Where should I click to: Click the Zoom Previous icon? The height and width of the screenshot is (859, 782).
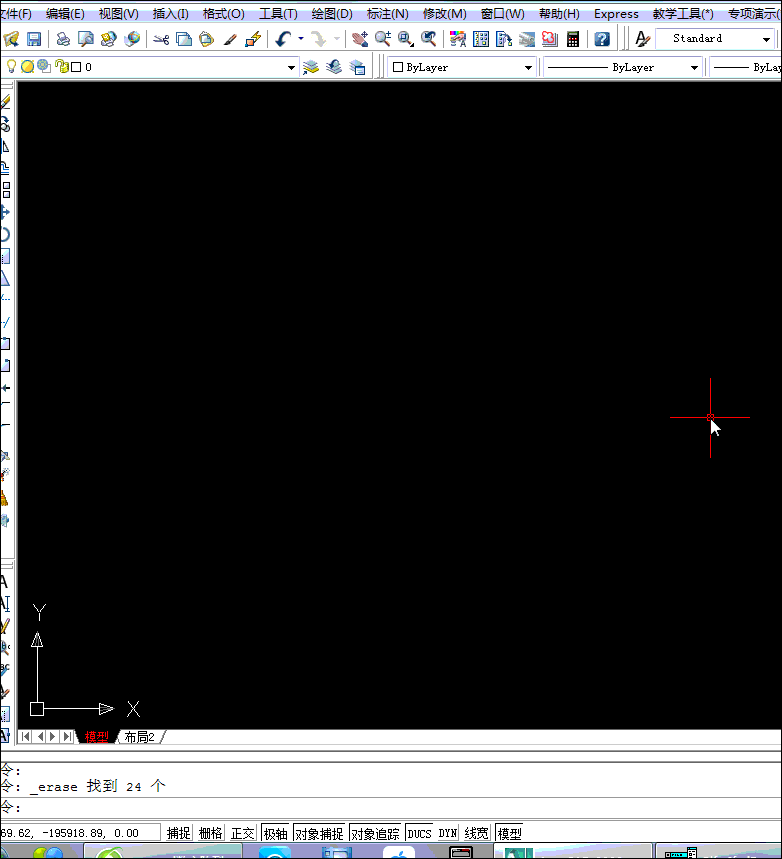tap(428, 39)
